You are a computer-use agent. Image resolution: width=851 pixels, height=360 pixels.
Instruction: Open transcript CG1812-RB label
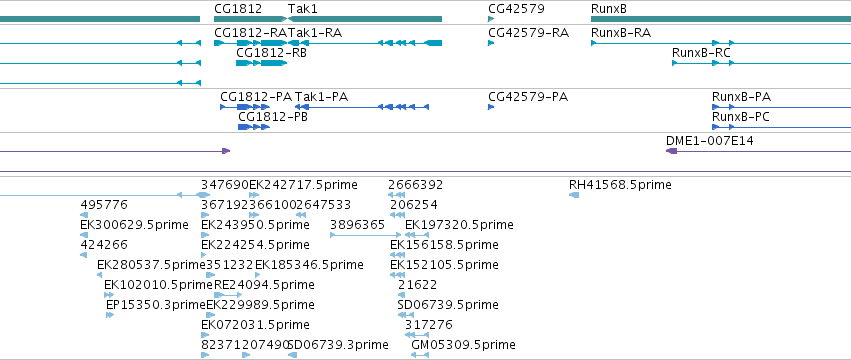[x=271, y=53]
